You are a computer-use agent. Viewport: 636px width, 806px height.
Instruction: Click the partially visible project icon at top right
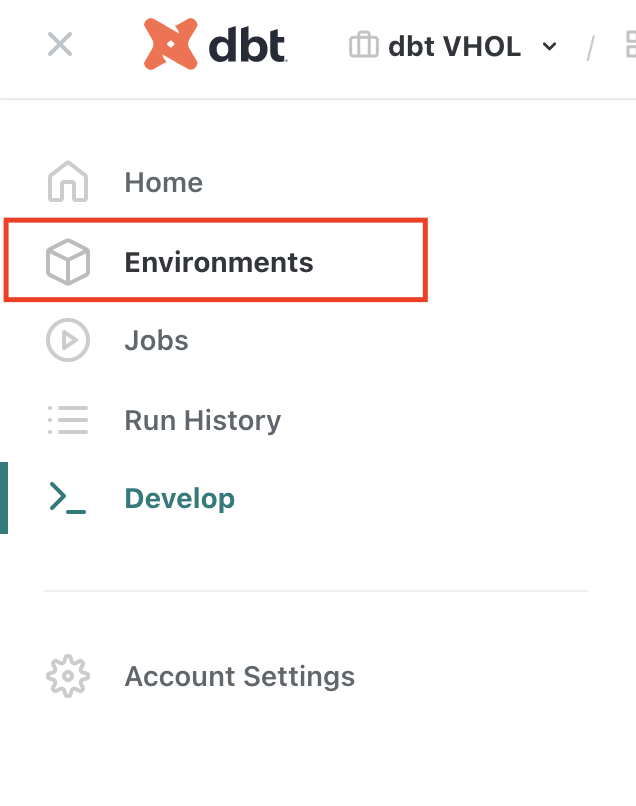(629, 45)
